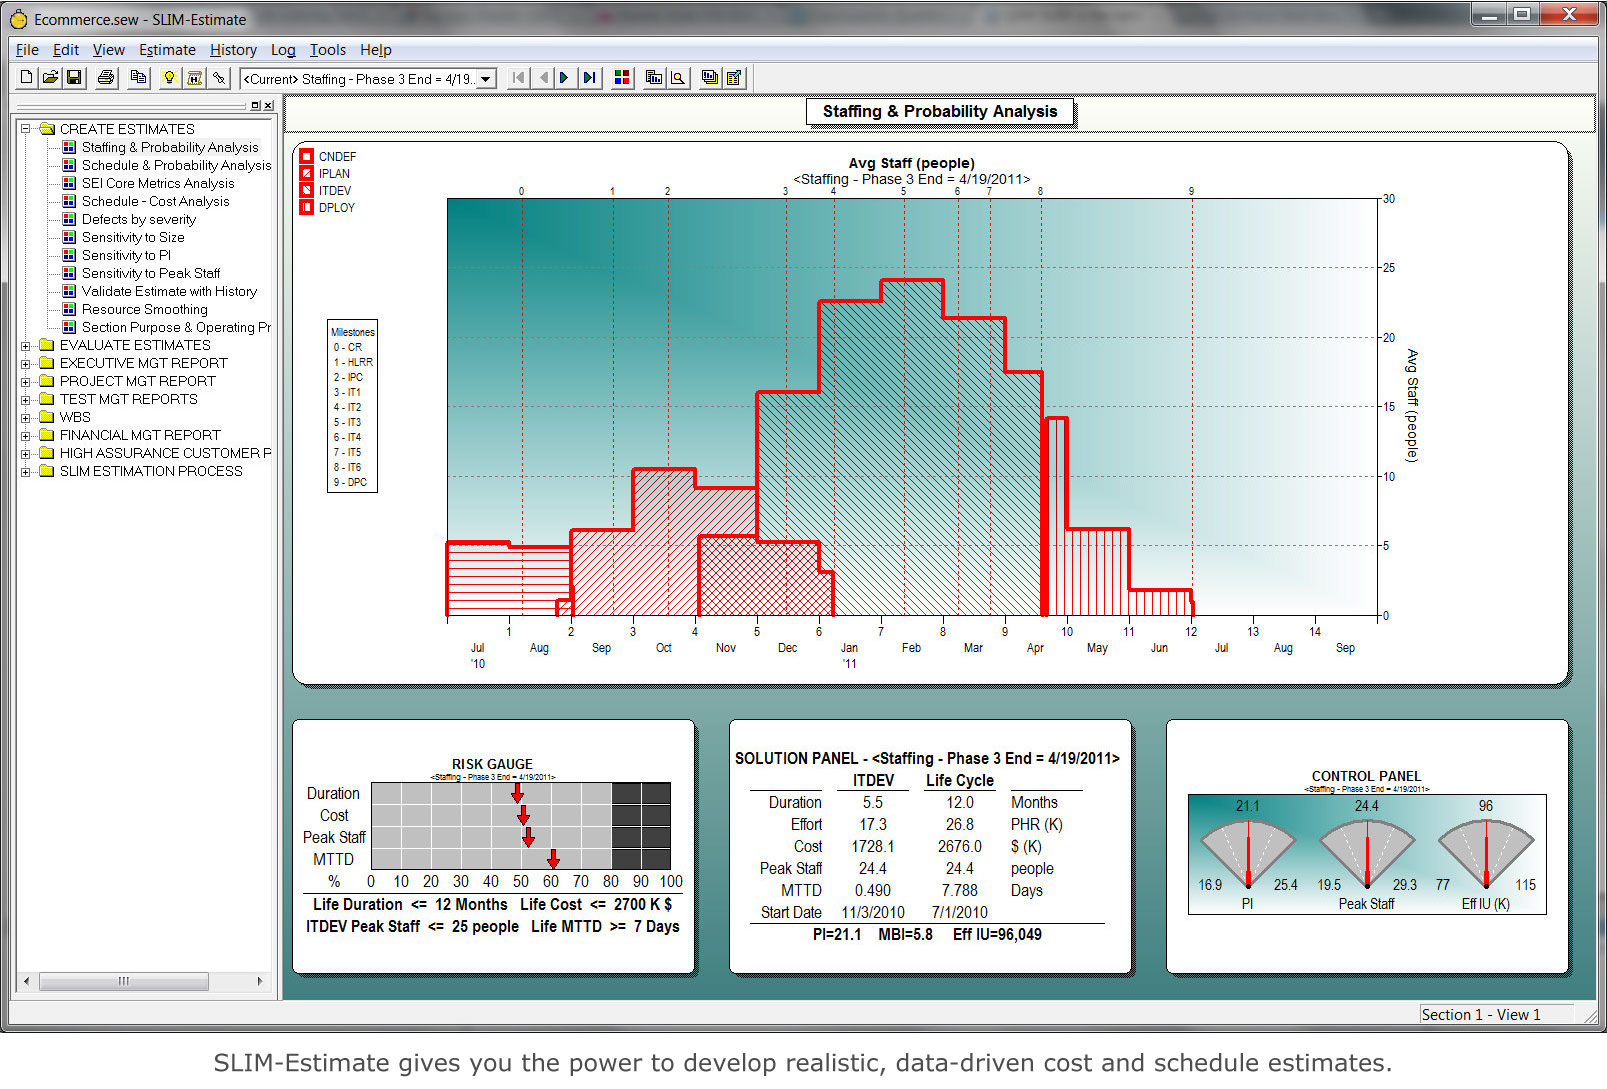
Task: Expand the EVALUATE ESTIMATES folder
Action: coord(26,344)
